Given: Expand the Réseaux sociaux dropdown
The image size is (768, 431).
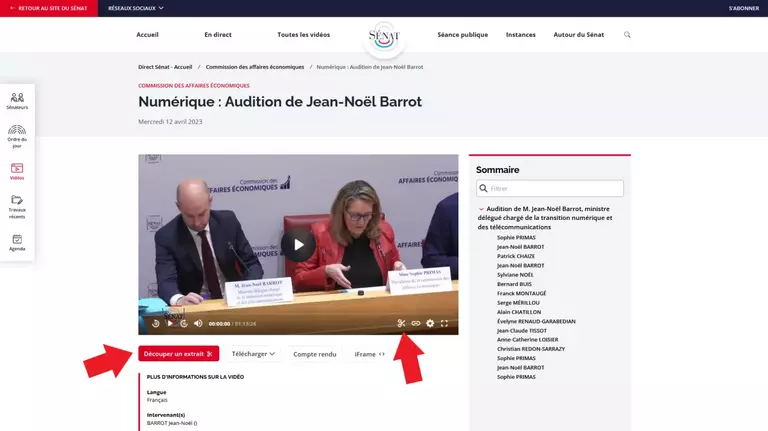Looking at the screenshot, I should pyautogui.click(x=135, y=8).
